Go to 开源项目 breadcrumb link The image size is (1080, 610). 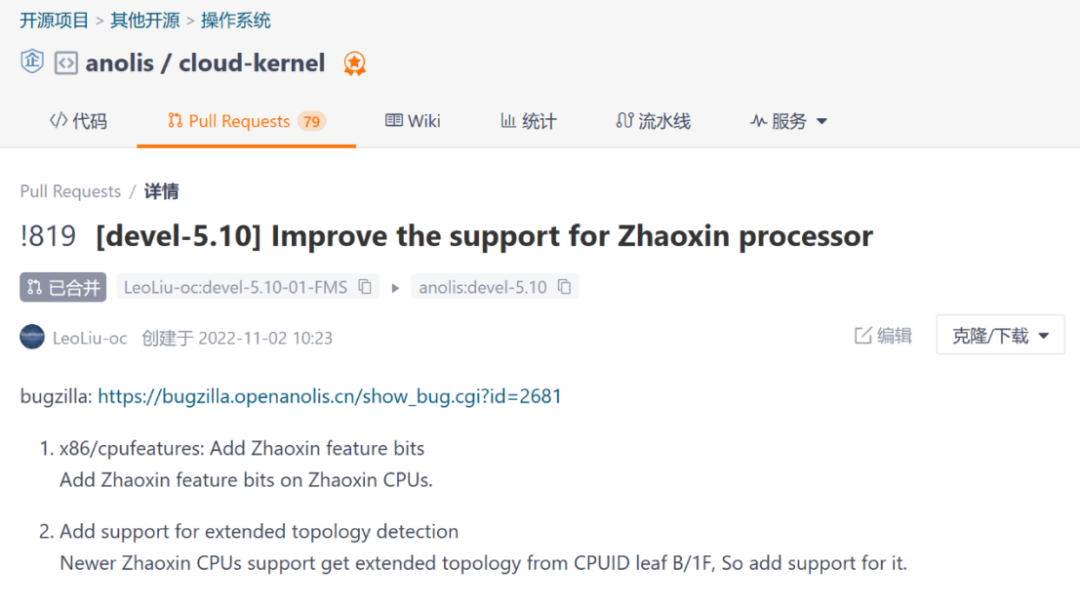pos(54,21)
